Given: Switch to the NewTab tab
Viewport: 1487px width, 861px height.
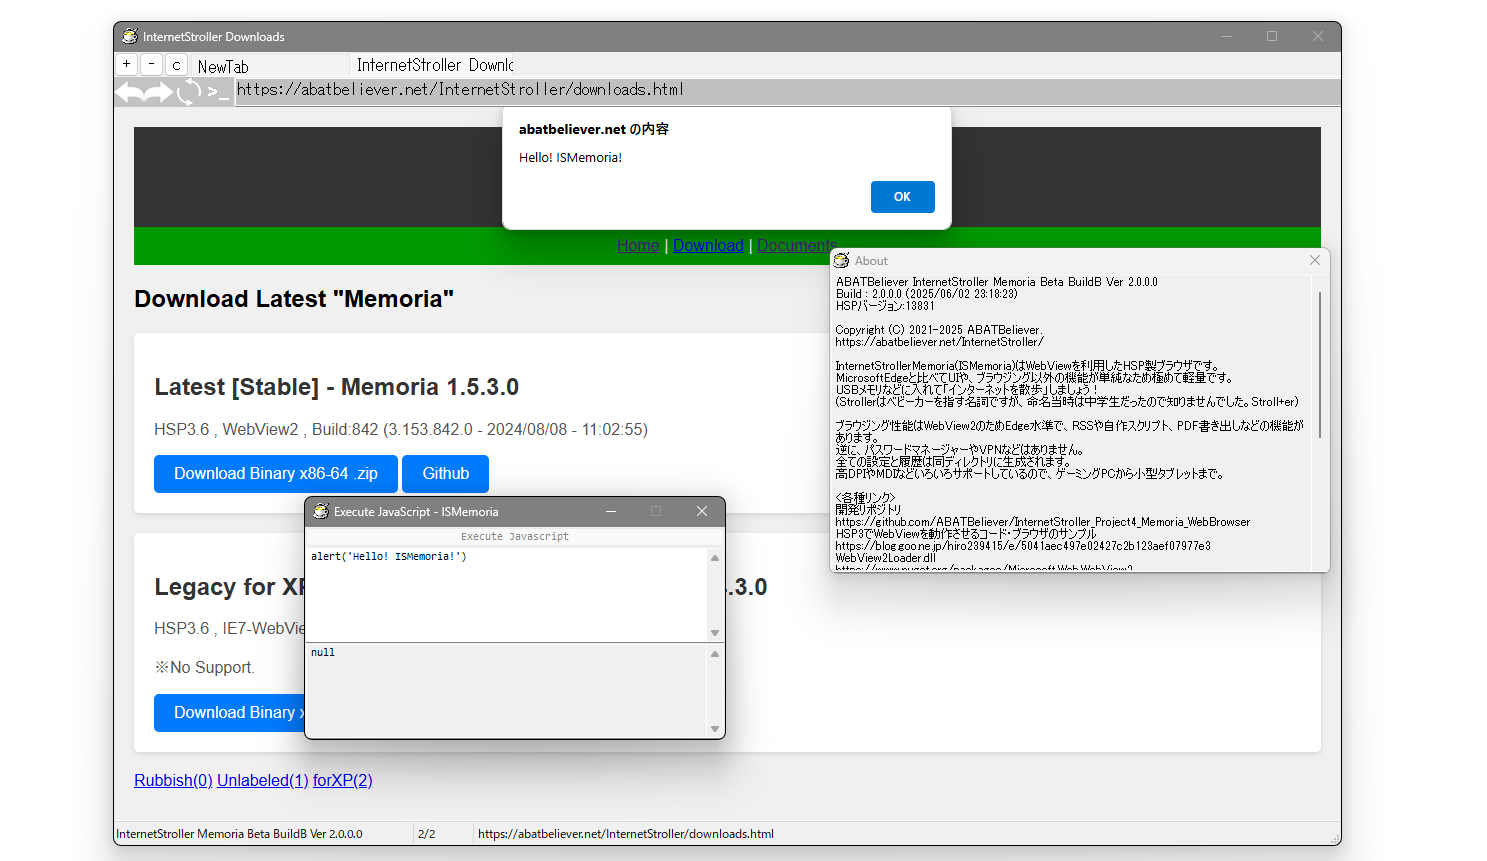Looking at the screenshot, I should 270,66.
